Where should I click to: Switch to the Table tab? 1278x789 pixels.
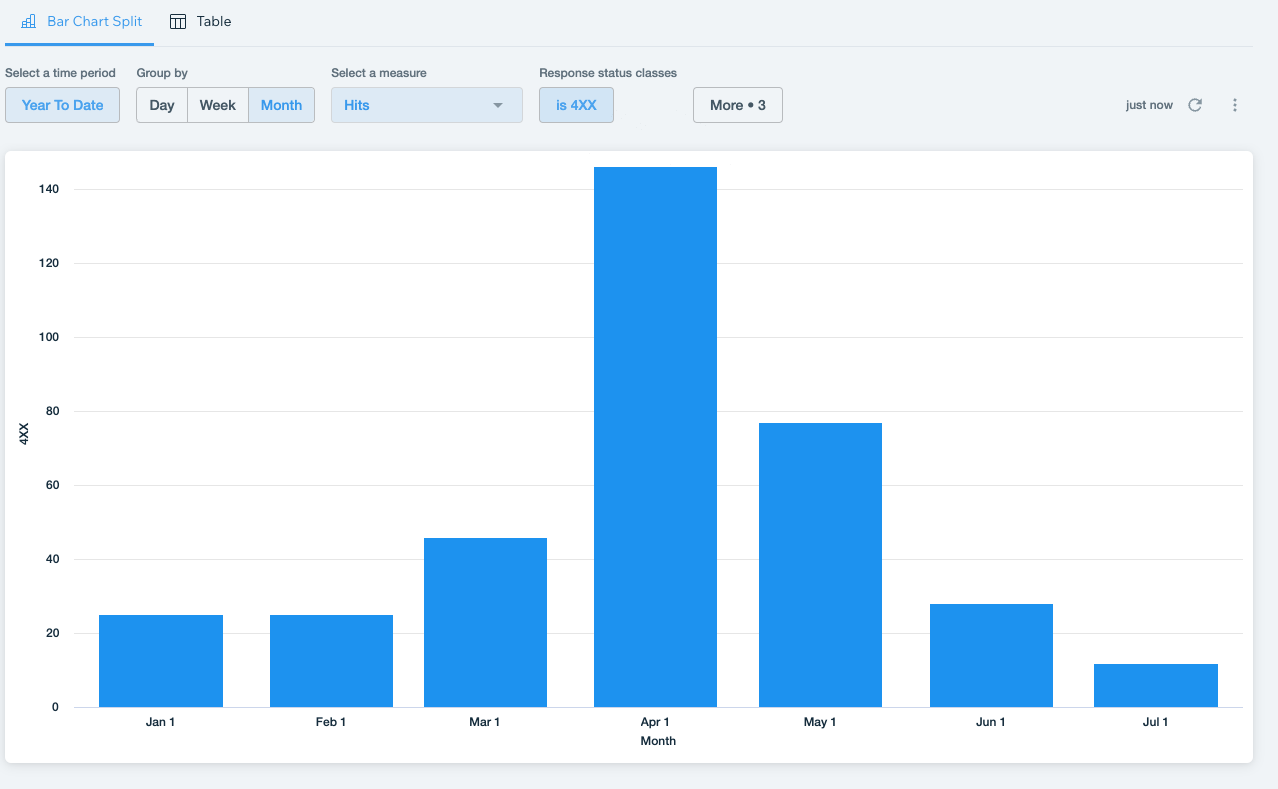pos(201,21)
